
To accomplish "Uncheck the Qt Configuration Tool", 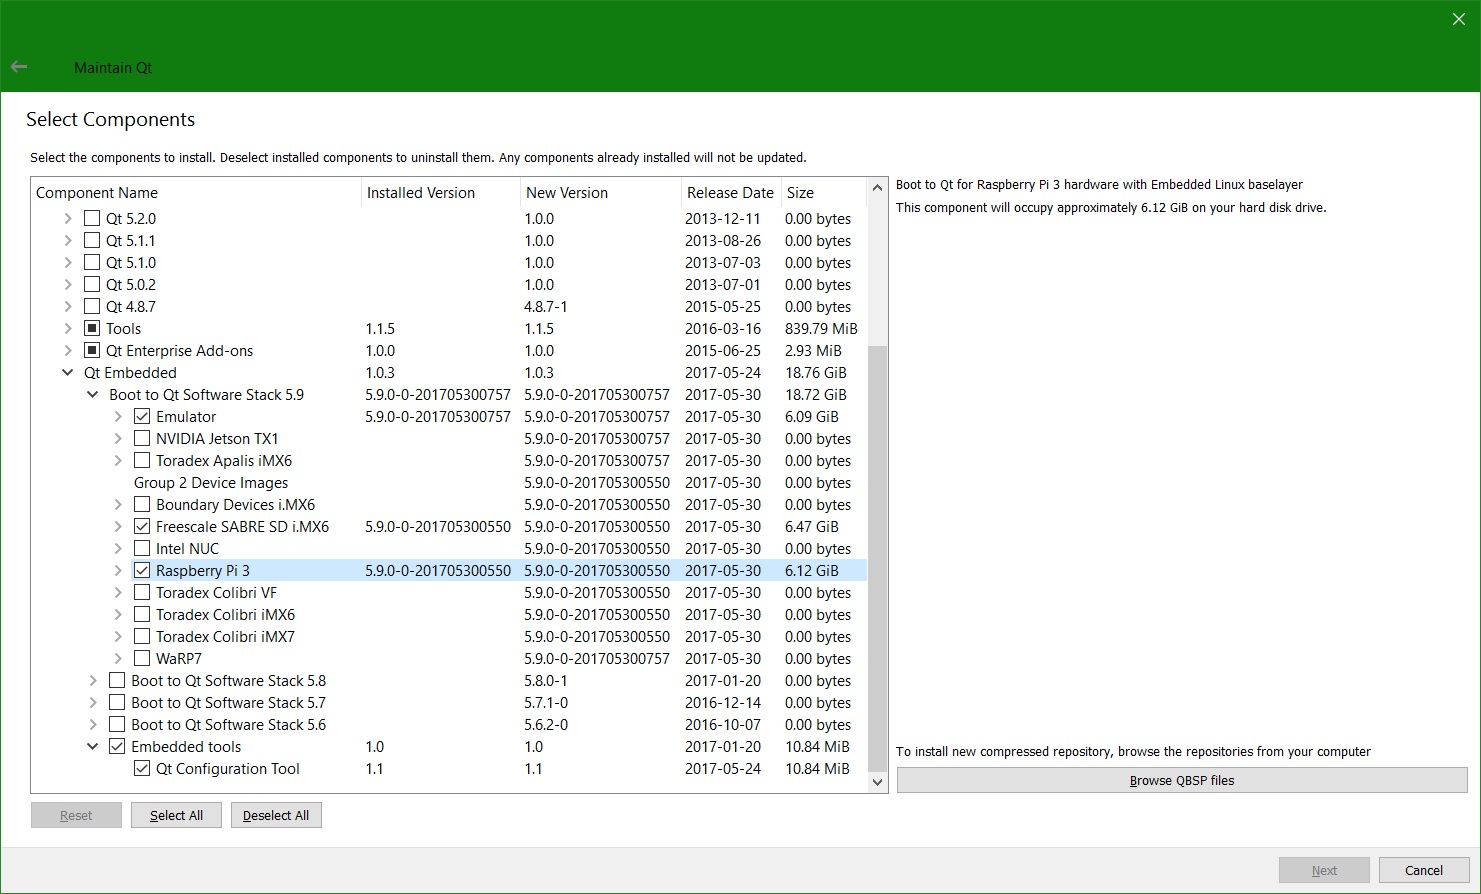I will click(x=142, y=768).
